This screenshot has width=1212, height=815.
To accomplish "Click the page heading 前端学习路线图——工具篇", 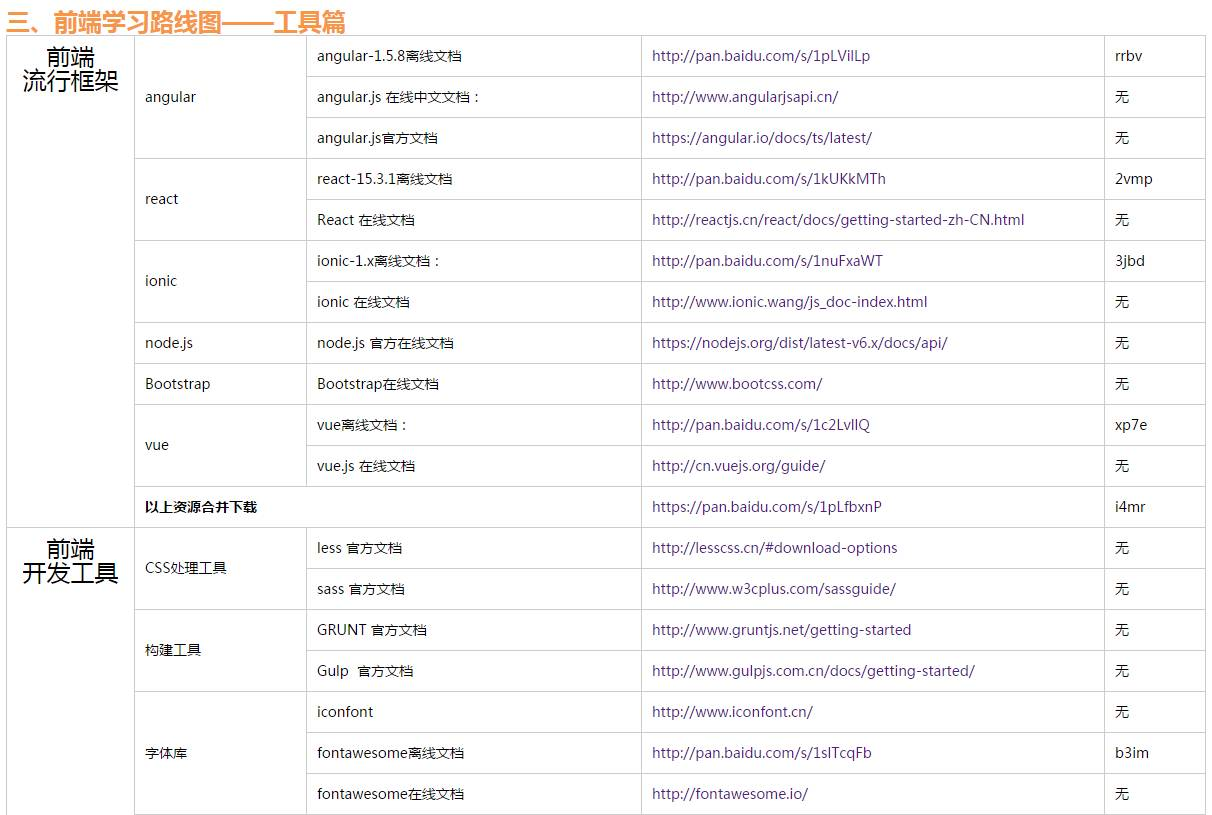I will pyautogui.click(x=176, y=22).
